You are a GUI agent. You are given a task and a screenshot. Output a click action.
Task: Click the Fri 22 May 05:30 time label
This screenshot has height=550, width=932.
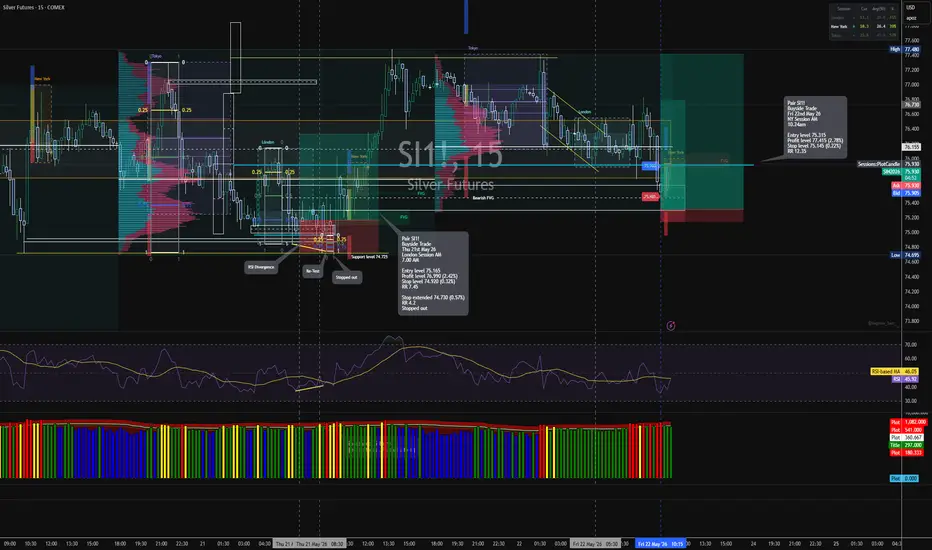point(596,544)
